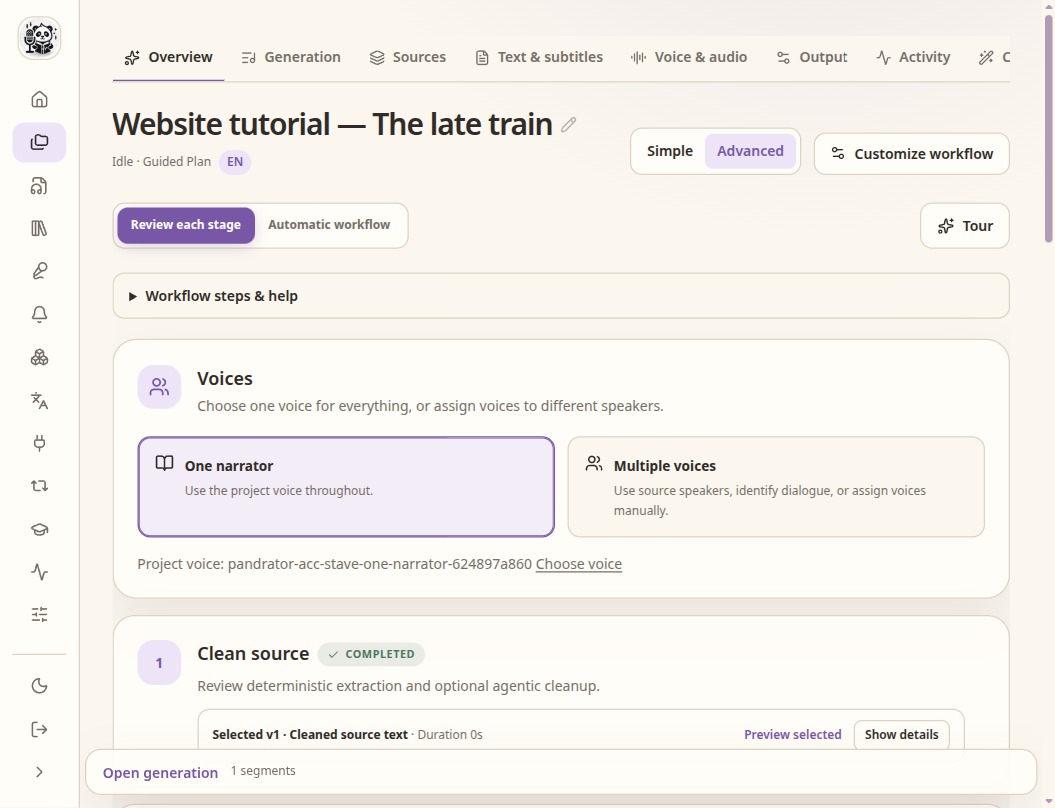Viewport: 1055px width, 808px height.
Task: Open the library books icon in sidebar
Action: [x=39, y=229]
